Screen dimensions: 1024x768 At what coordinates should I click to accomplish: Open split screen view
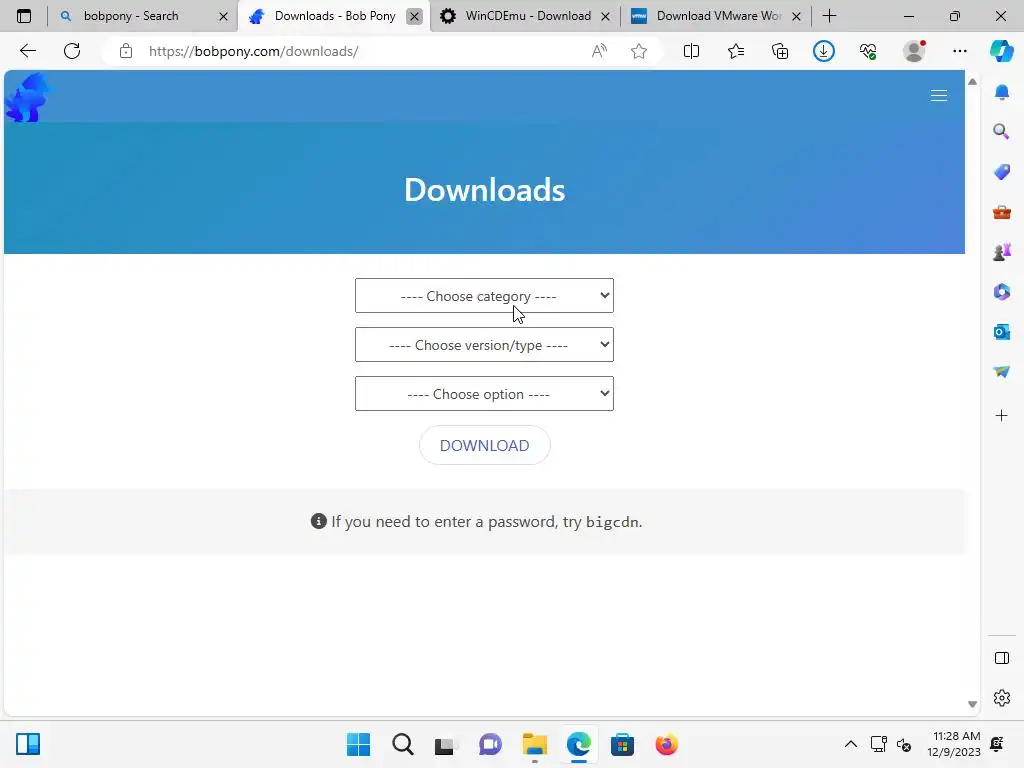pyautogui.click(x=691, y=51)
